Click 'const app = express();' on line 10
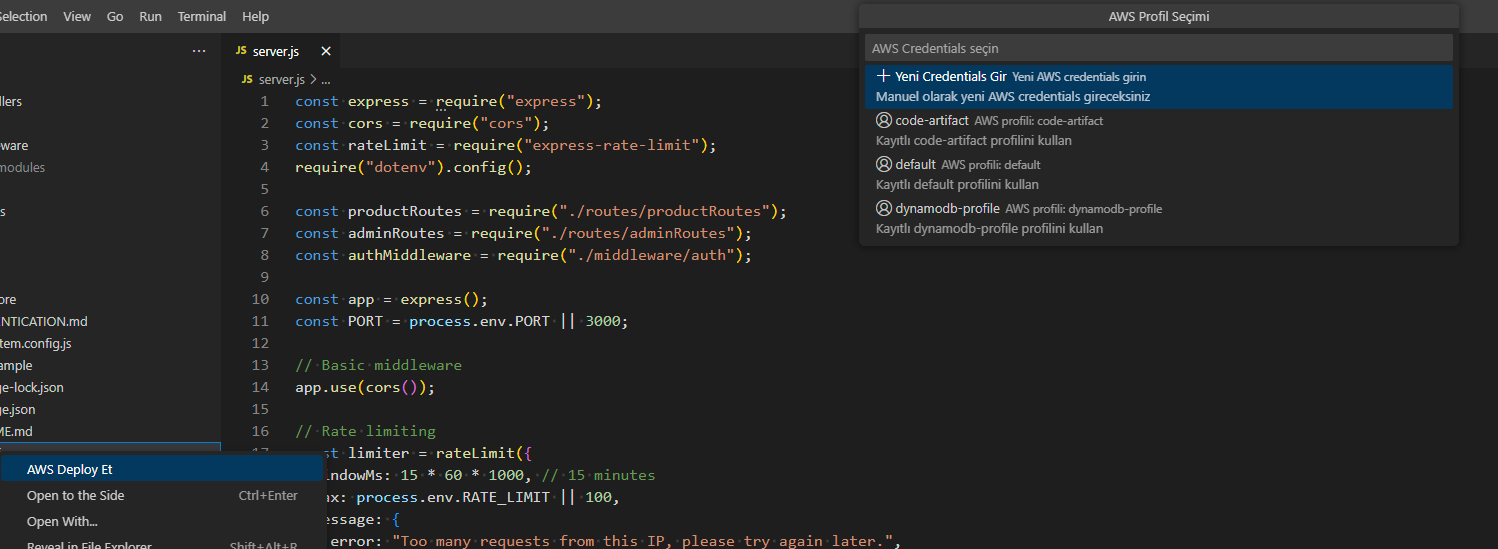Screen dimensions: 1498x549 point(391,299)
